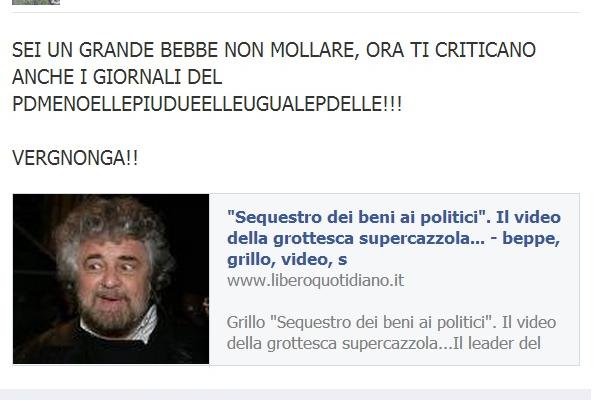Select the description line starting with Grillo
Viewport: 601px width, 400px height.
(391, 323)
